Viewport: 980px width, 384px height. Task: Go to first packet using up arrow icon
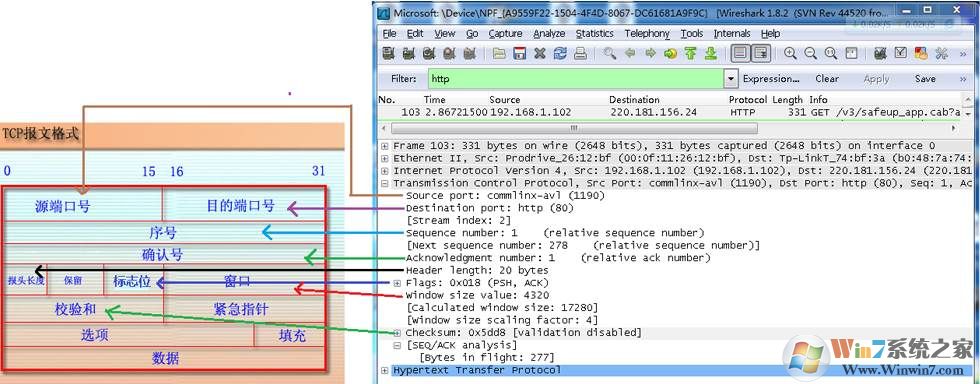pos(690,54)
